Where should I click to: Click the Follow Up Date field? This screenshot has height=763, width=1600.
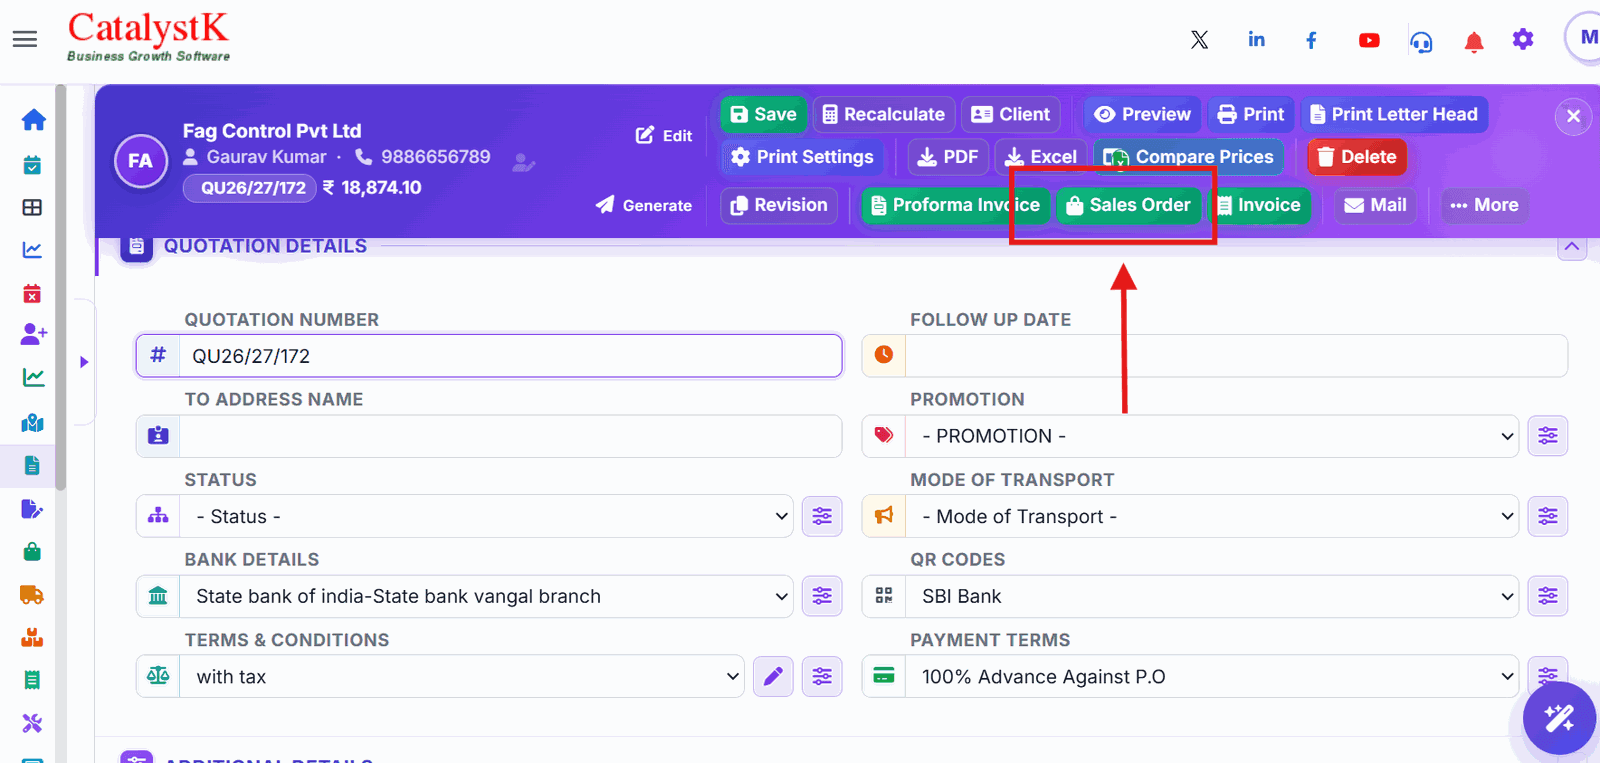(1236, 356)
